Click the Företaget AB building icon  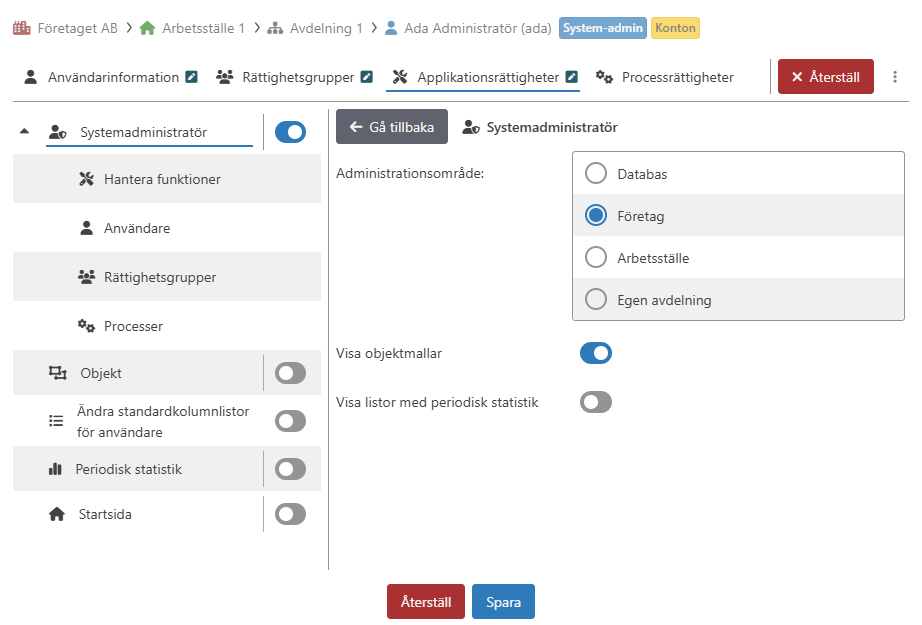tap(22, 28)
